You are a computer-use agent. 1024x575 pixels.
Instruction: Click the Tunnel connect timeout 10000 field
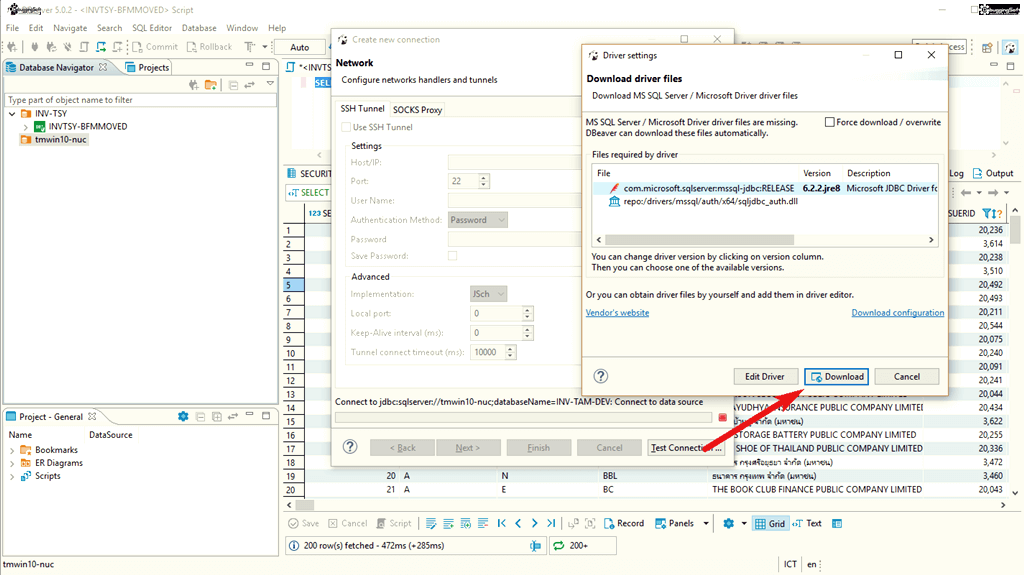click(x=487, y=352)
